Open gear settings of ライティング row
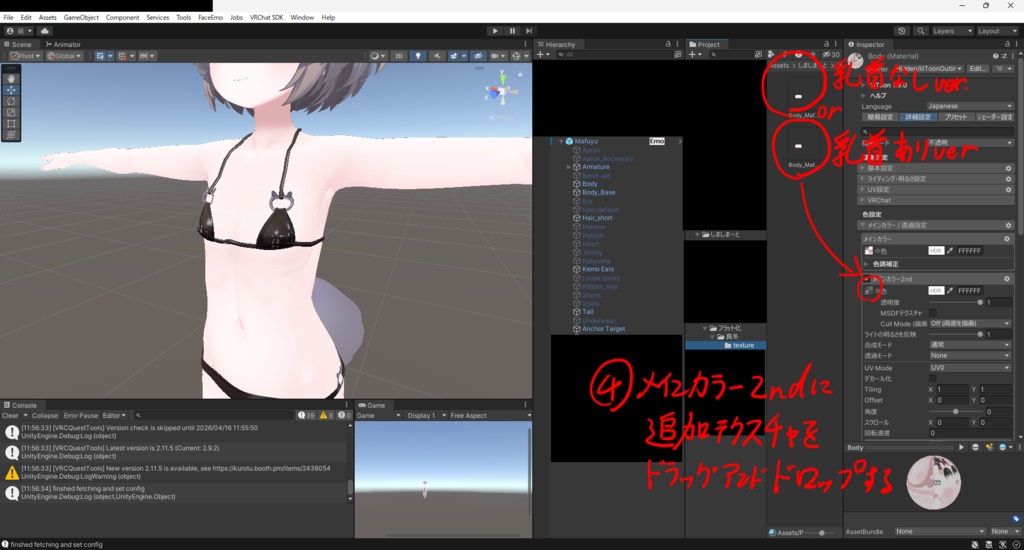 click(x=1008, y=179)
